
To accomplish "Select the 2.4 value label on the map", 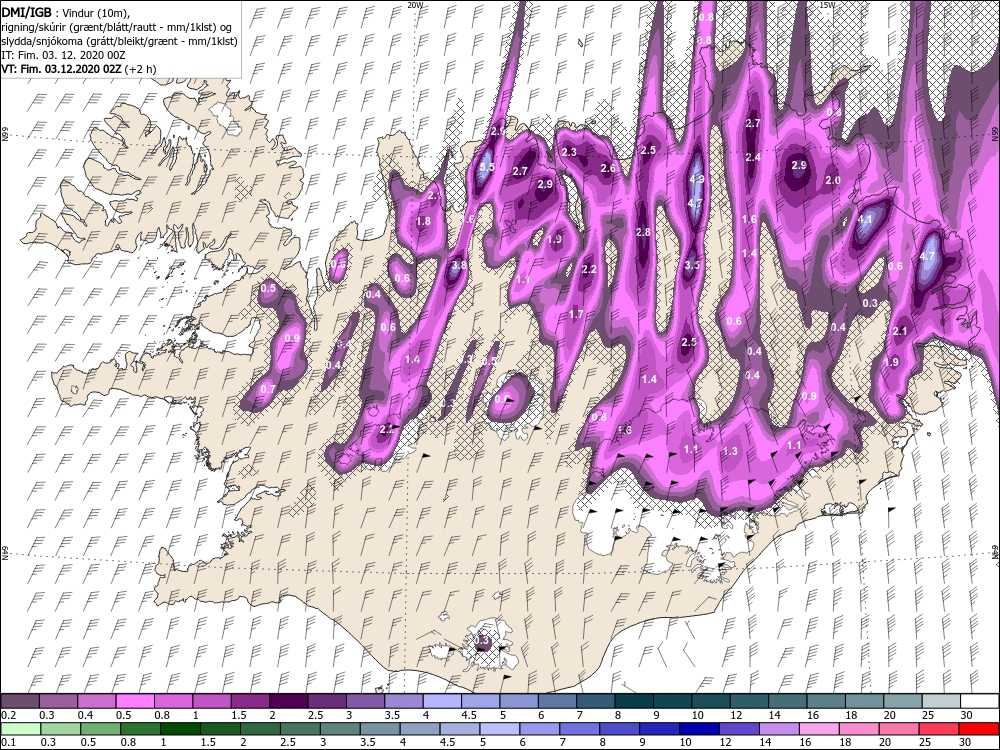I will coord(753,157).
